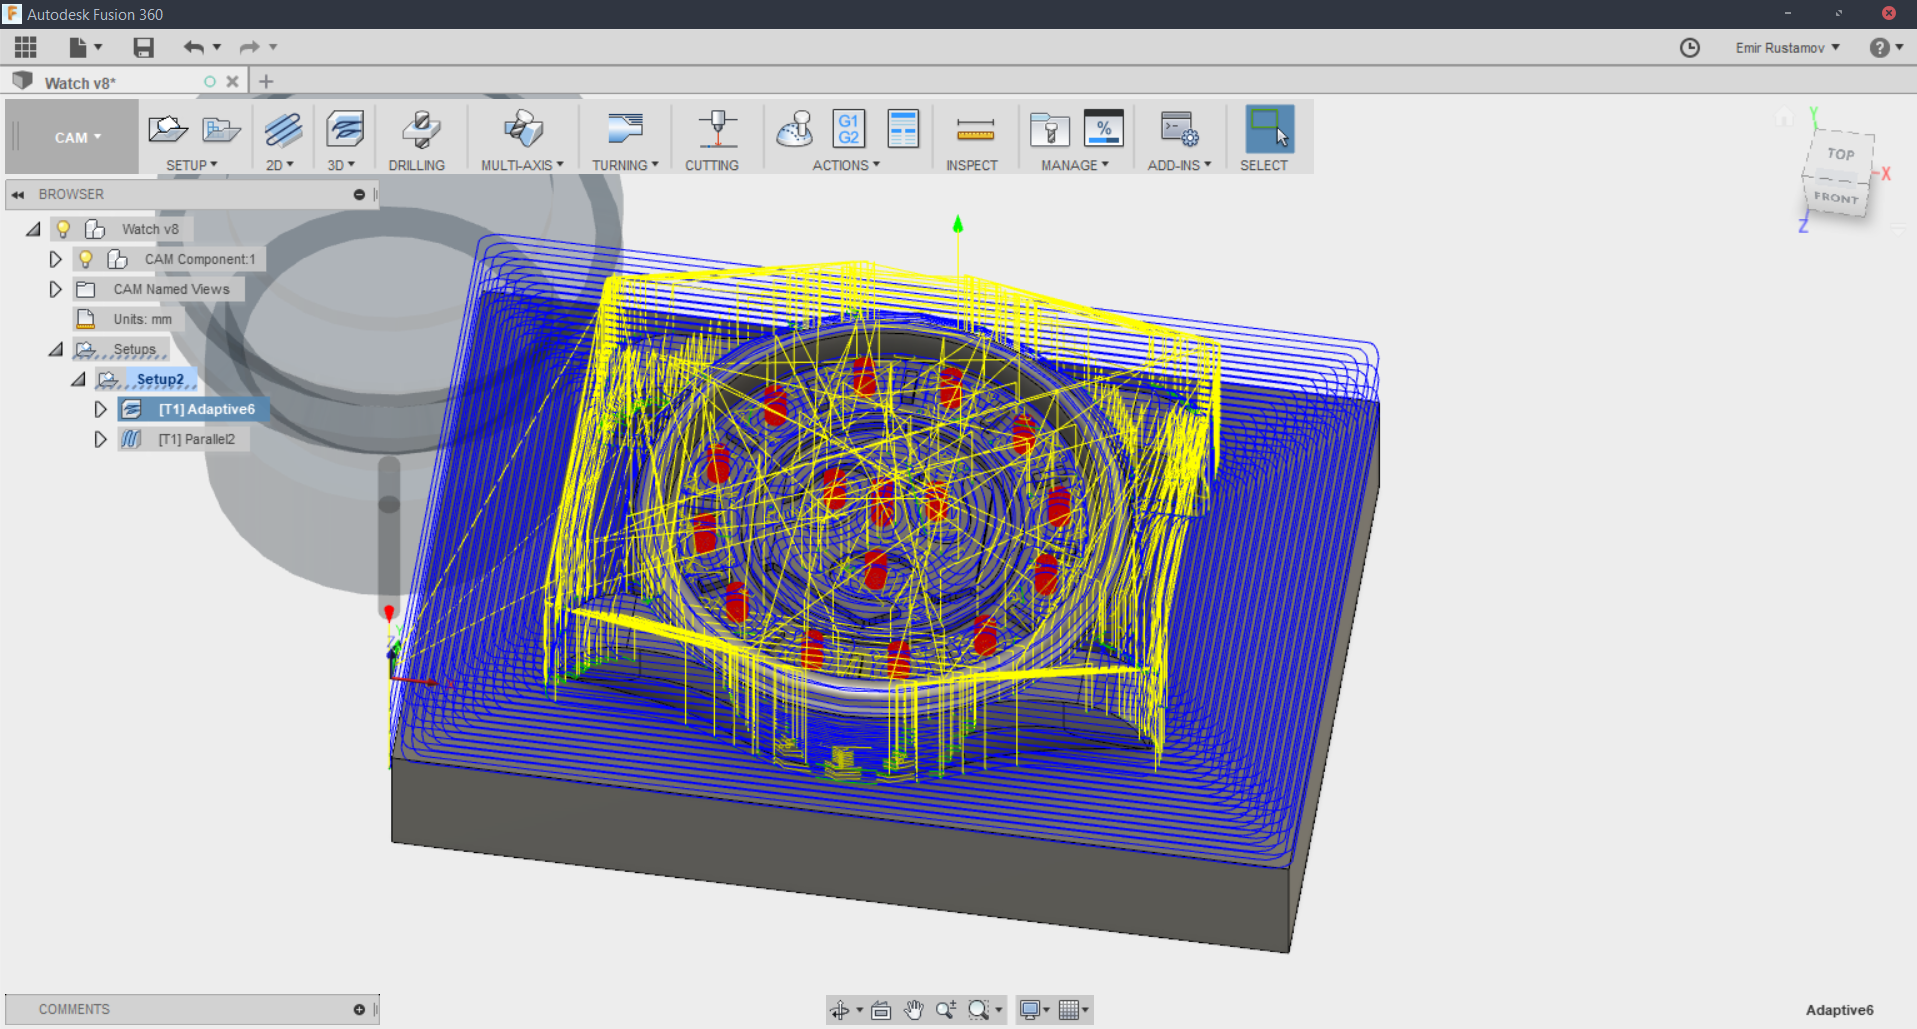
Task: Open the Emir Rustamov account dropdown
Action: click(x=1787, y=48)
